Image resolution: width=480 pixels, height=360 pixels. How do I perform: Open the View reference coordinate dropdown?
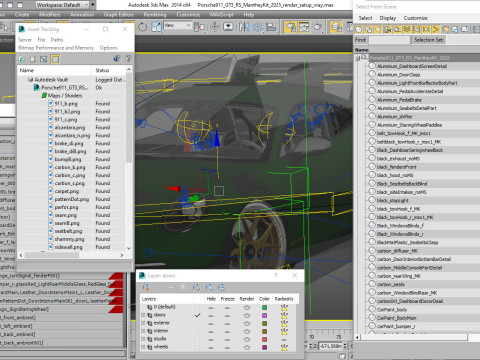(x=177, y=25)
